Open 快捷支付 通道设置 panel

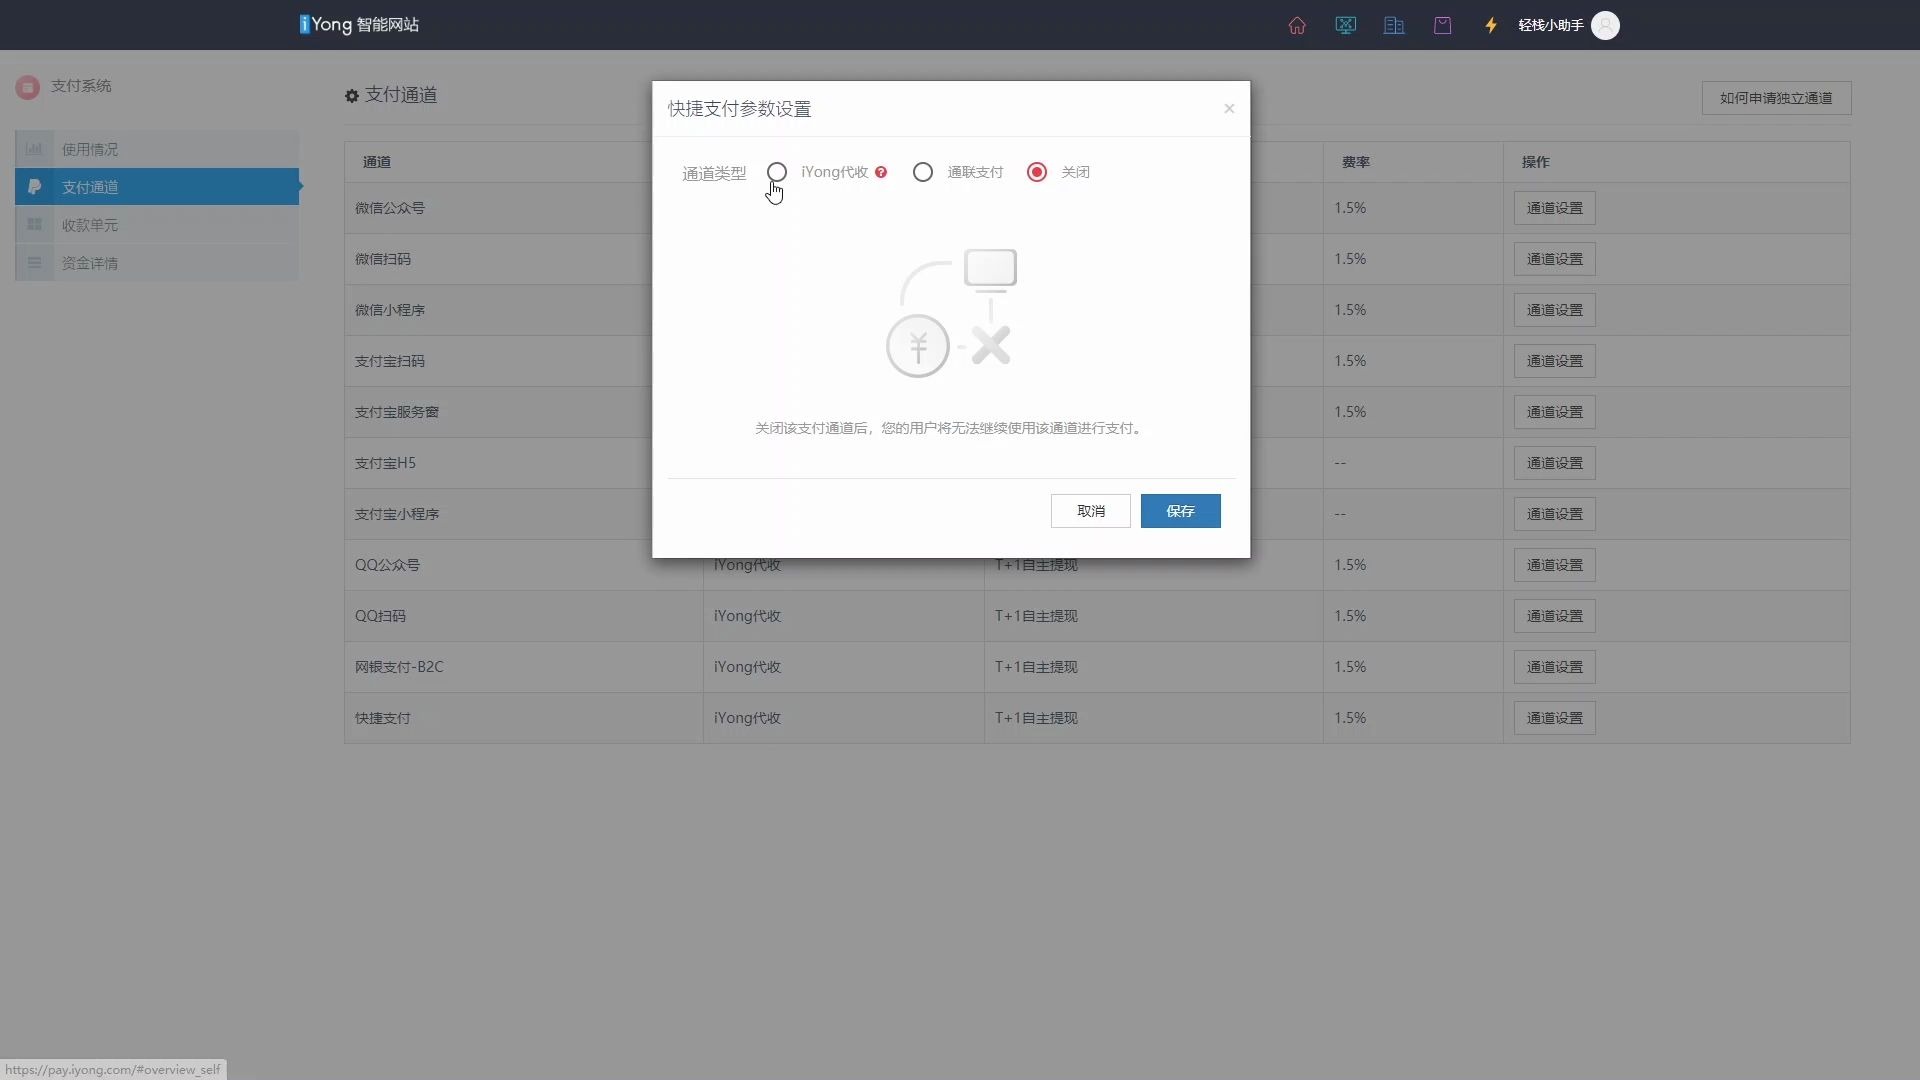[1553, 717]
